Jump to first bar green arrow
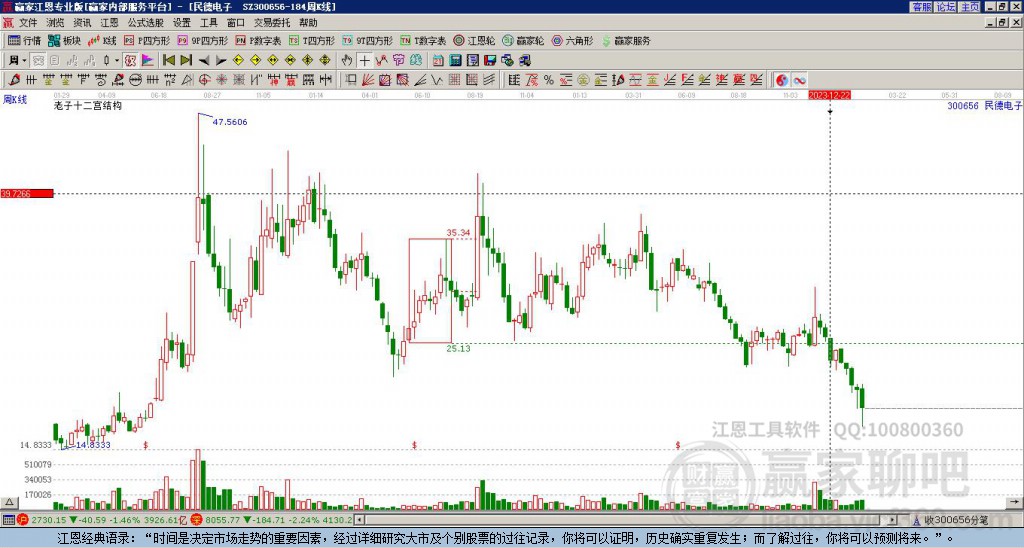Image resolution: width=1024 pixels, height=548 pixels. 168,61
